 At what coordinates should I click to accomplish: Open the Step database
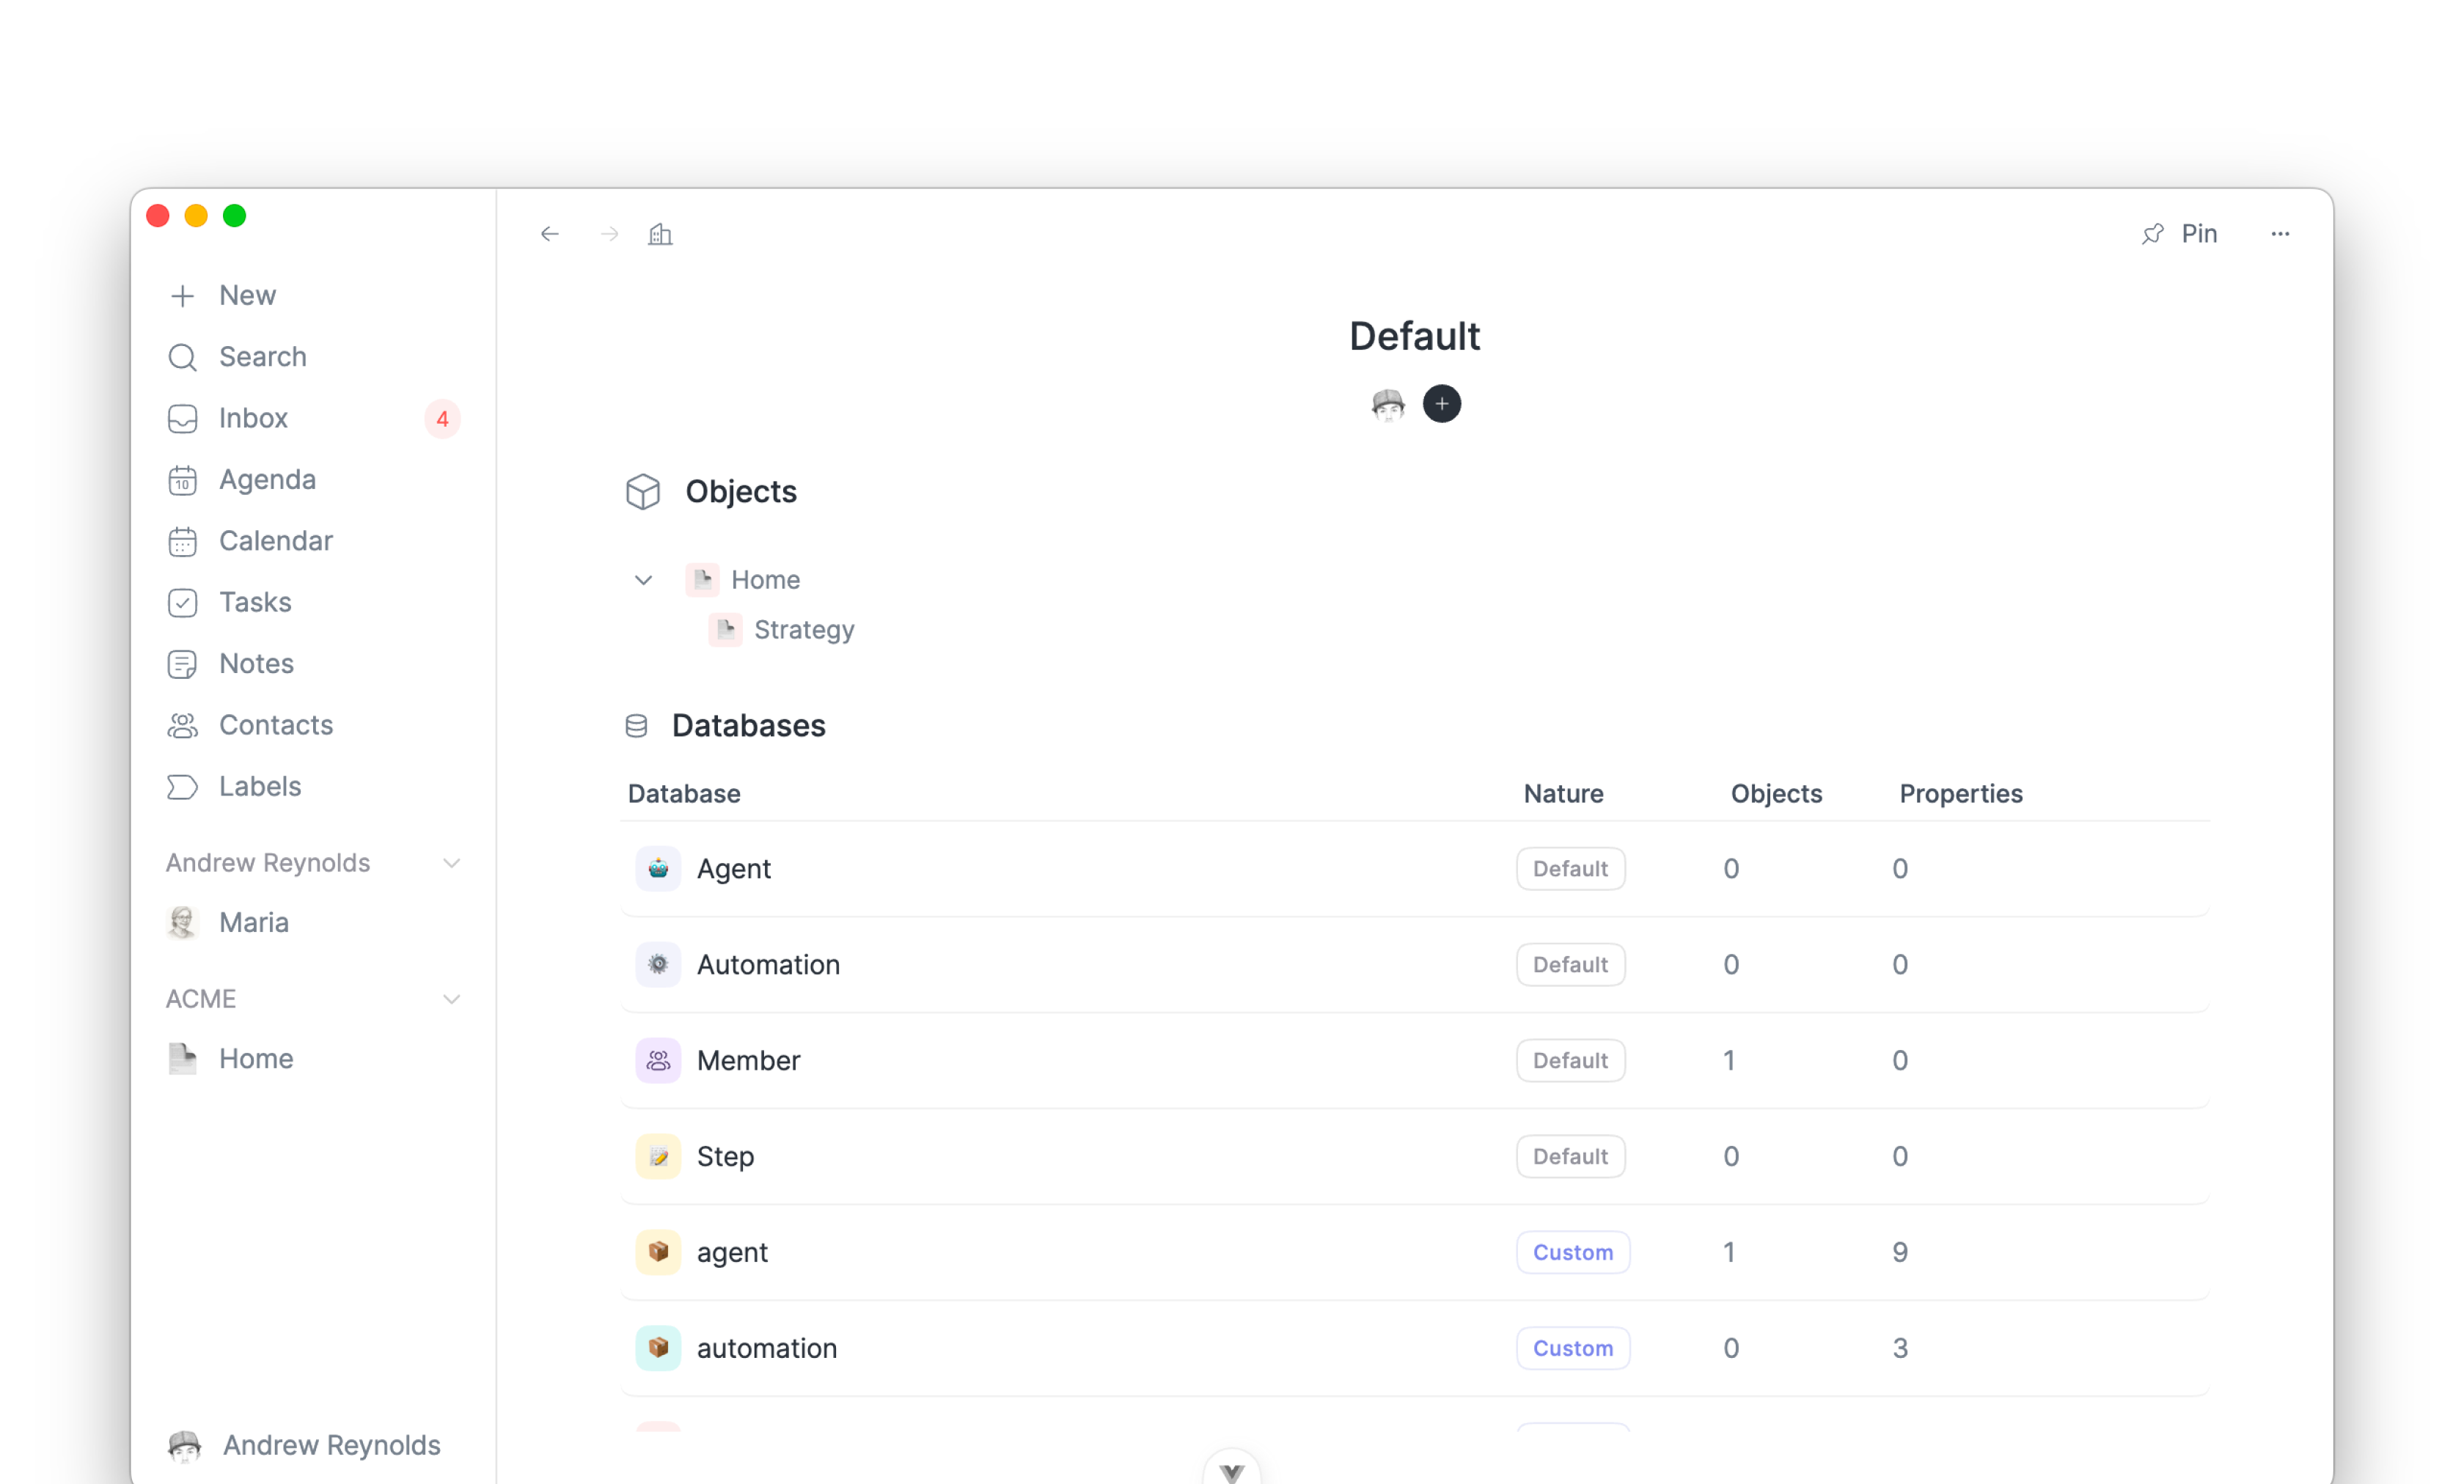[725, 1157]
